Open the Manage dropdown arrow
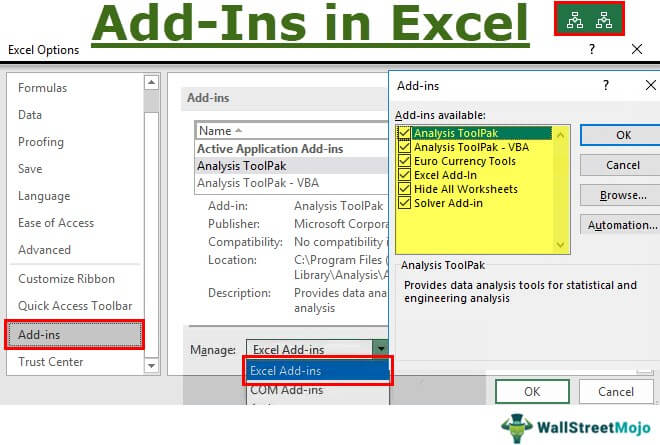 380,349
